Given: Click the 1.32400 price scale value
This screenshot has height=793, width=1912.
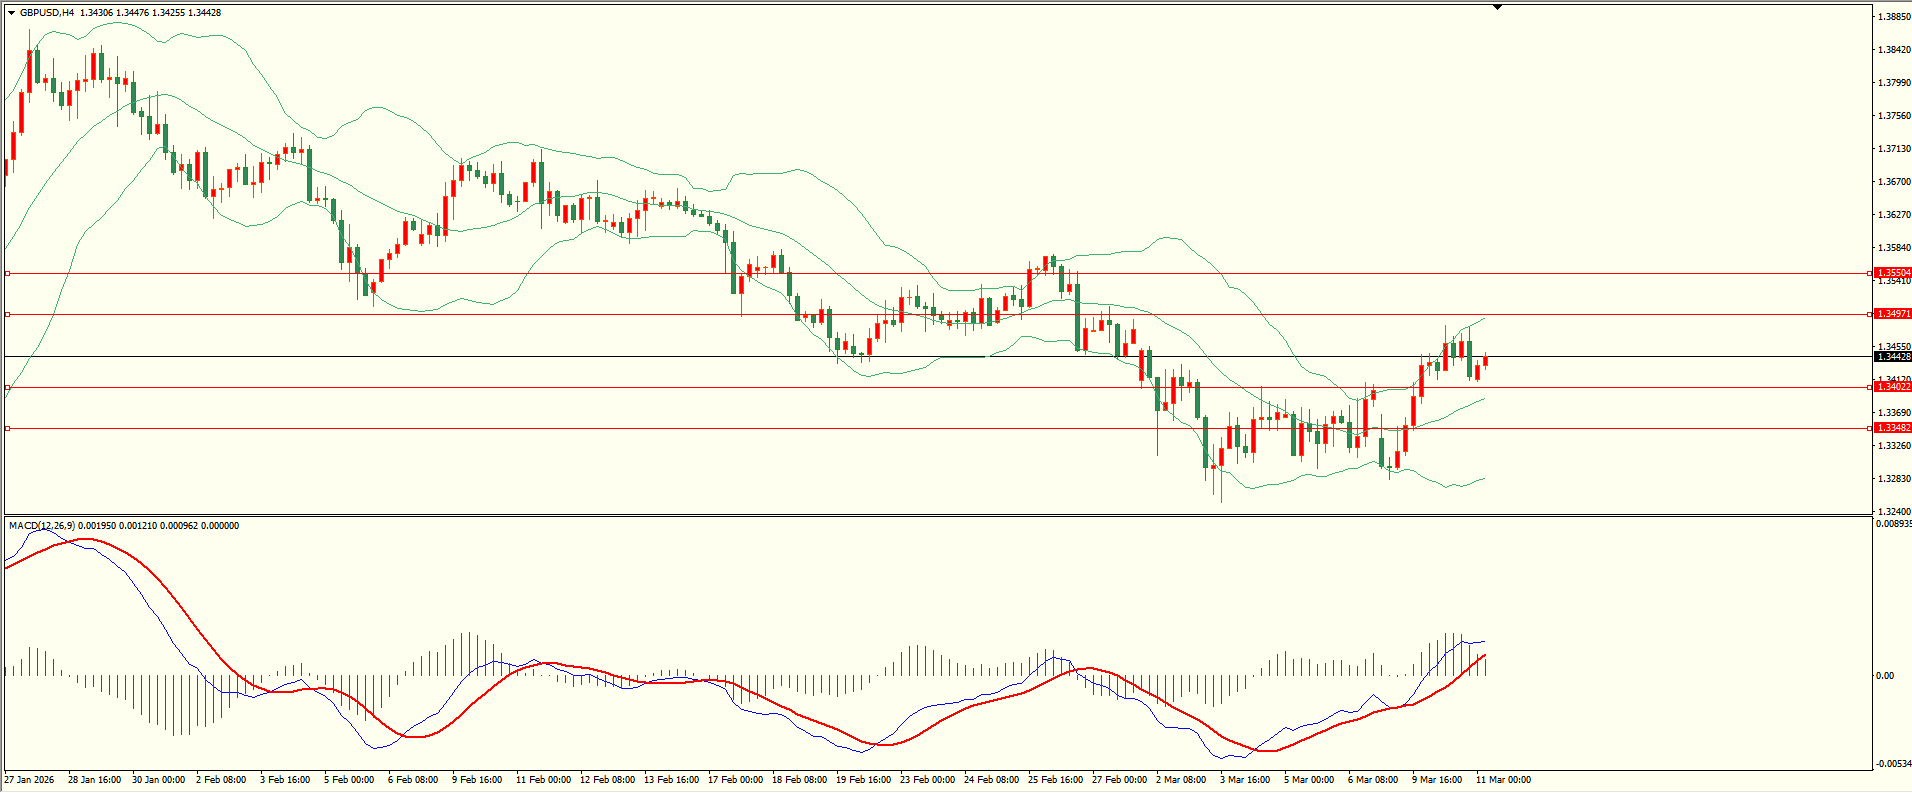Looking at the screenshot, I should (1894, 512).
